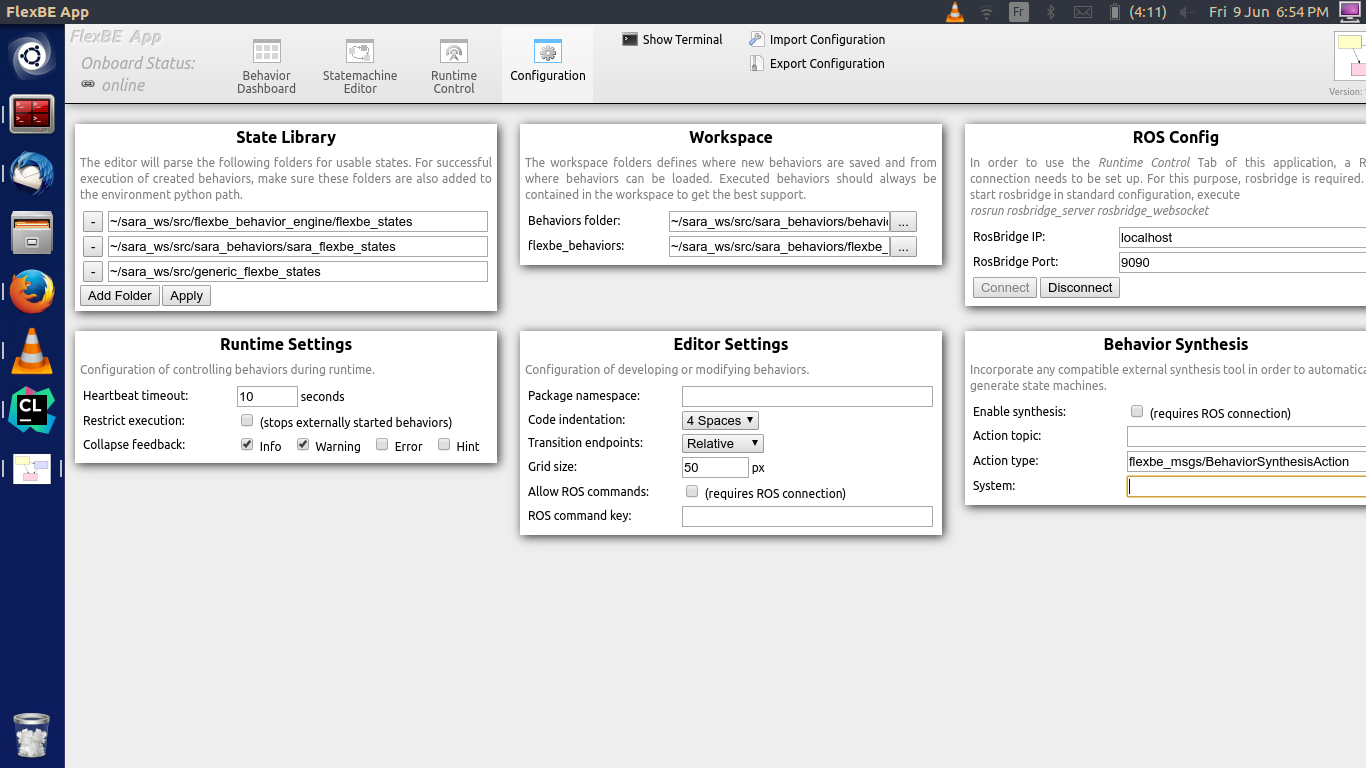The image size is (1366, 768).
Task: Click the Heartbeat timeout field
Action: (267, 396)
